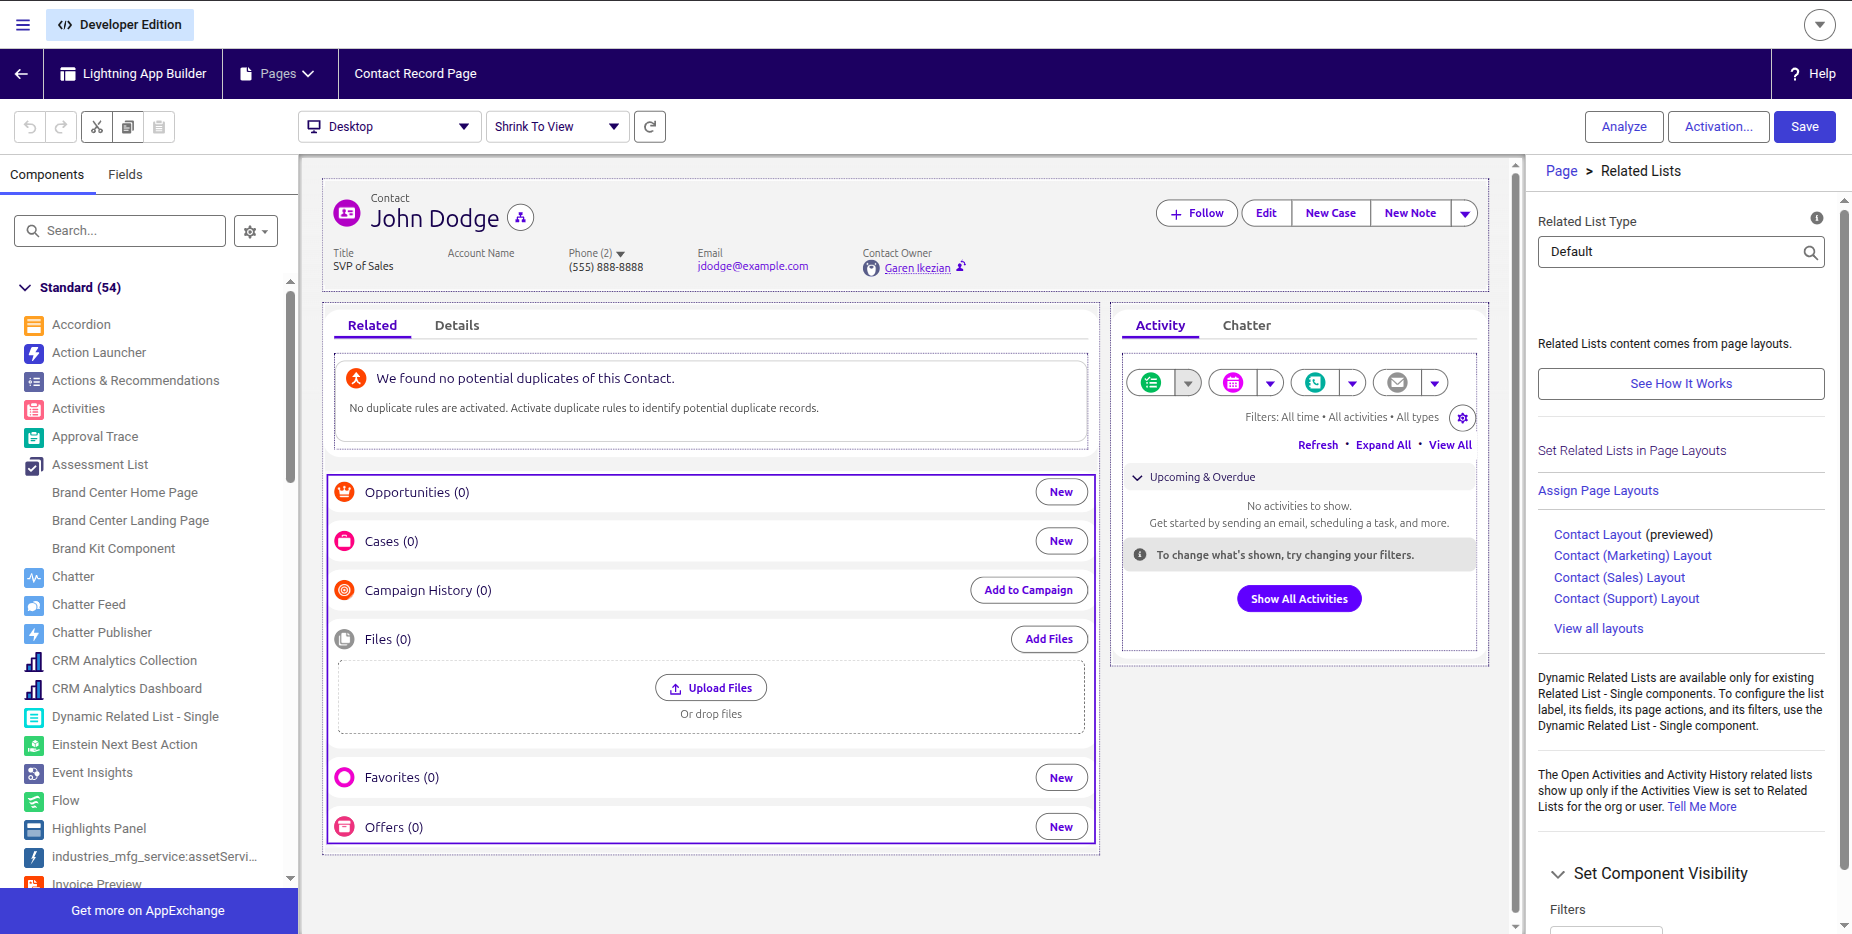The width and height of the screenshot is (1852, 934).
Task: Click the Chatter Publisher component icon
Action: point(34,633)
